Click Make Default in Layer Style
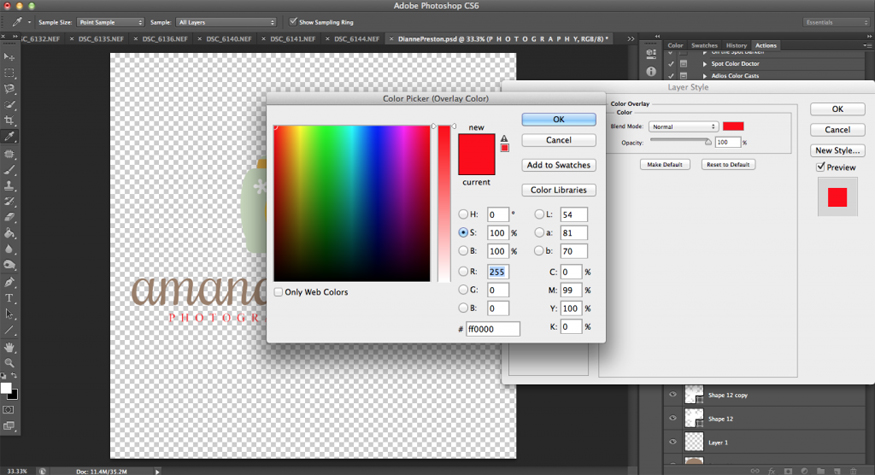This screenshot has width=875, height=475. coord(665,165)
